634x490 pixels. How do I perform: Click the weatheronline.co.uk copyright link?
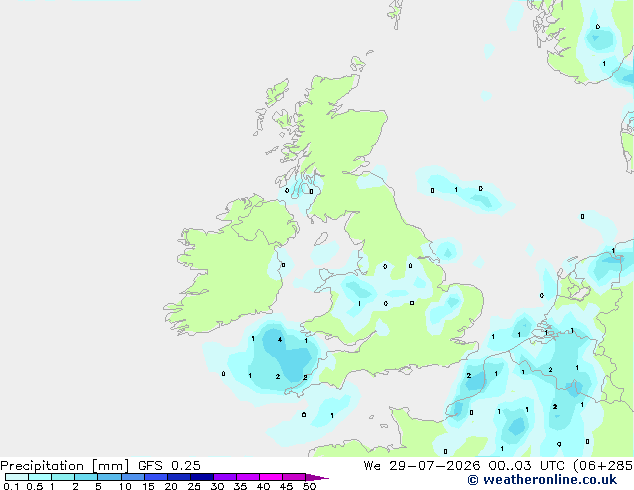(542, 480)
